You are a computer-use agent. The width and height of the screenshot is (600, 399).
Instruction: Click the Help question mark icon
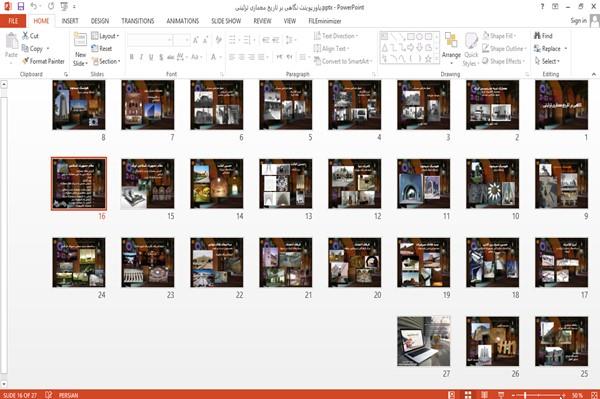542,7
